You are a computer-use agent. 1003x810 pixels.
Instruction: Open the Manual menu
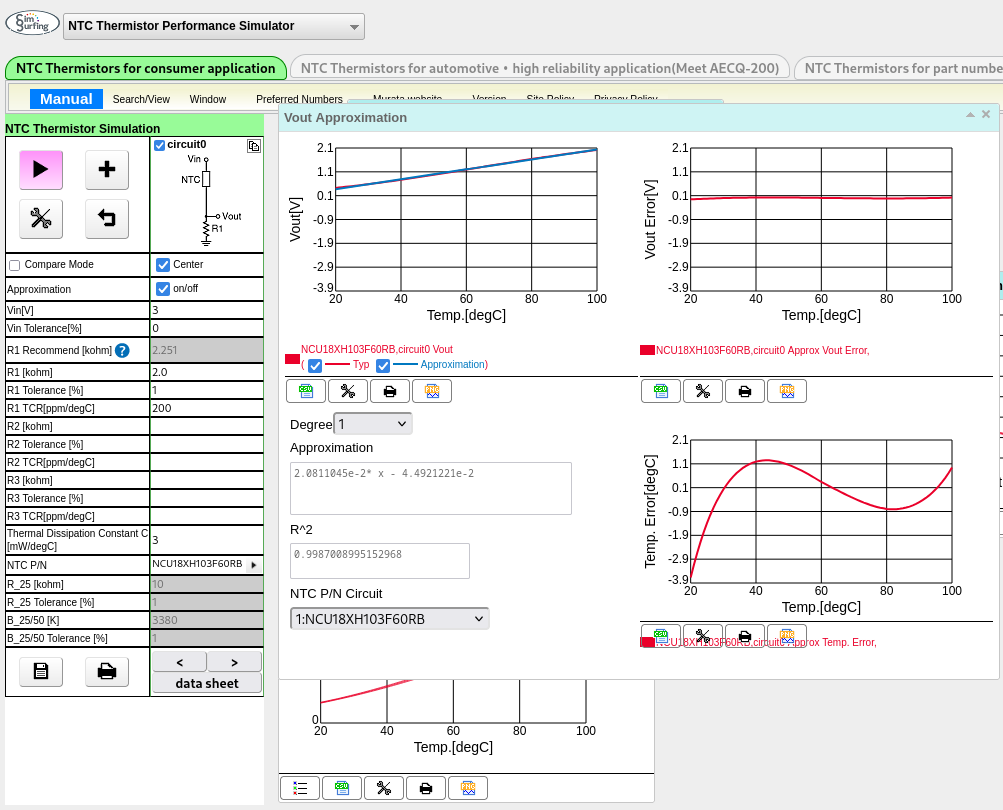[x=67, y=99]
